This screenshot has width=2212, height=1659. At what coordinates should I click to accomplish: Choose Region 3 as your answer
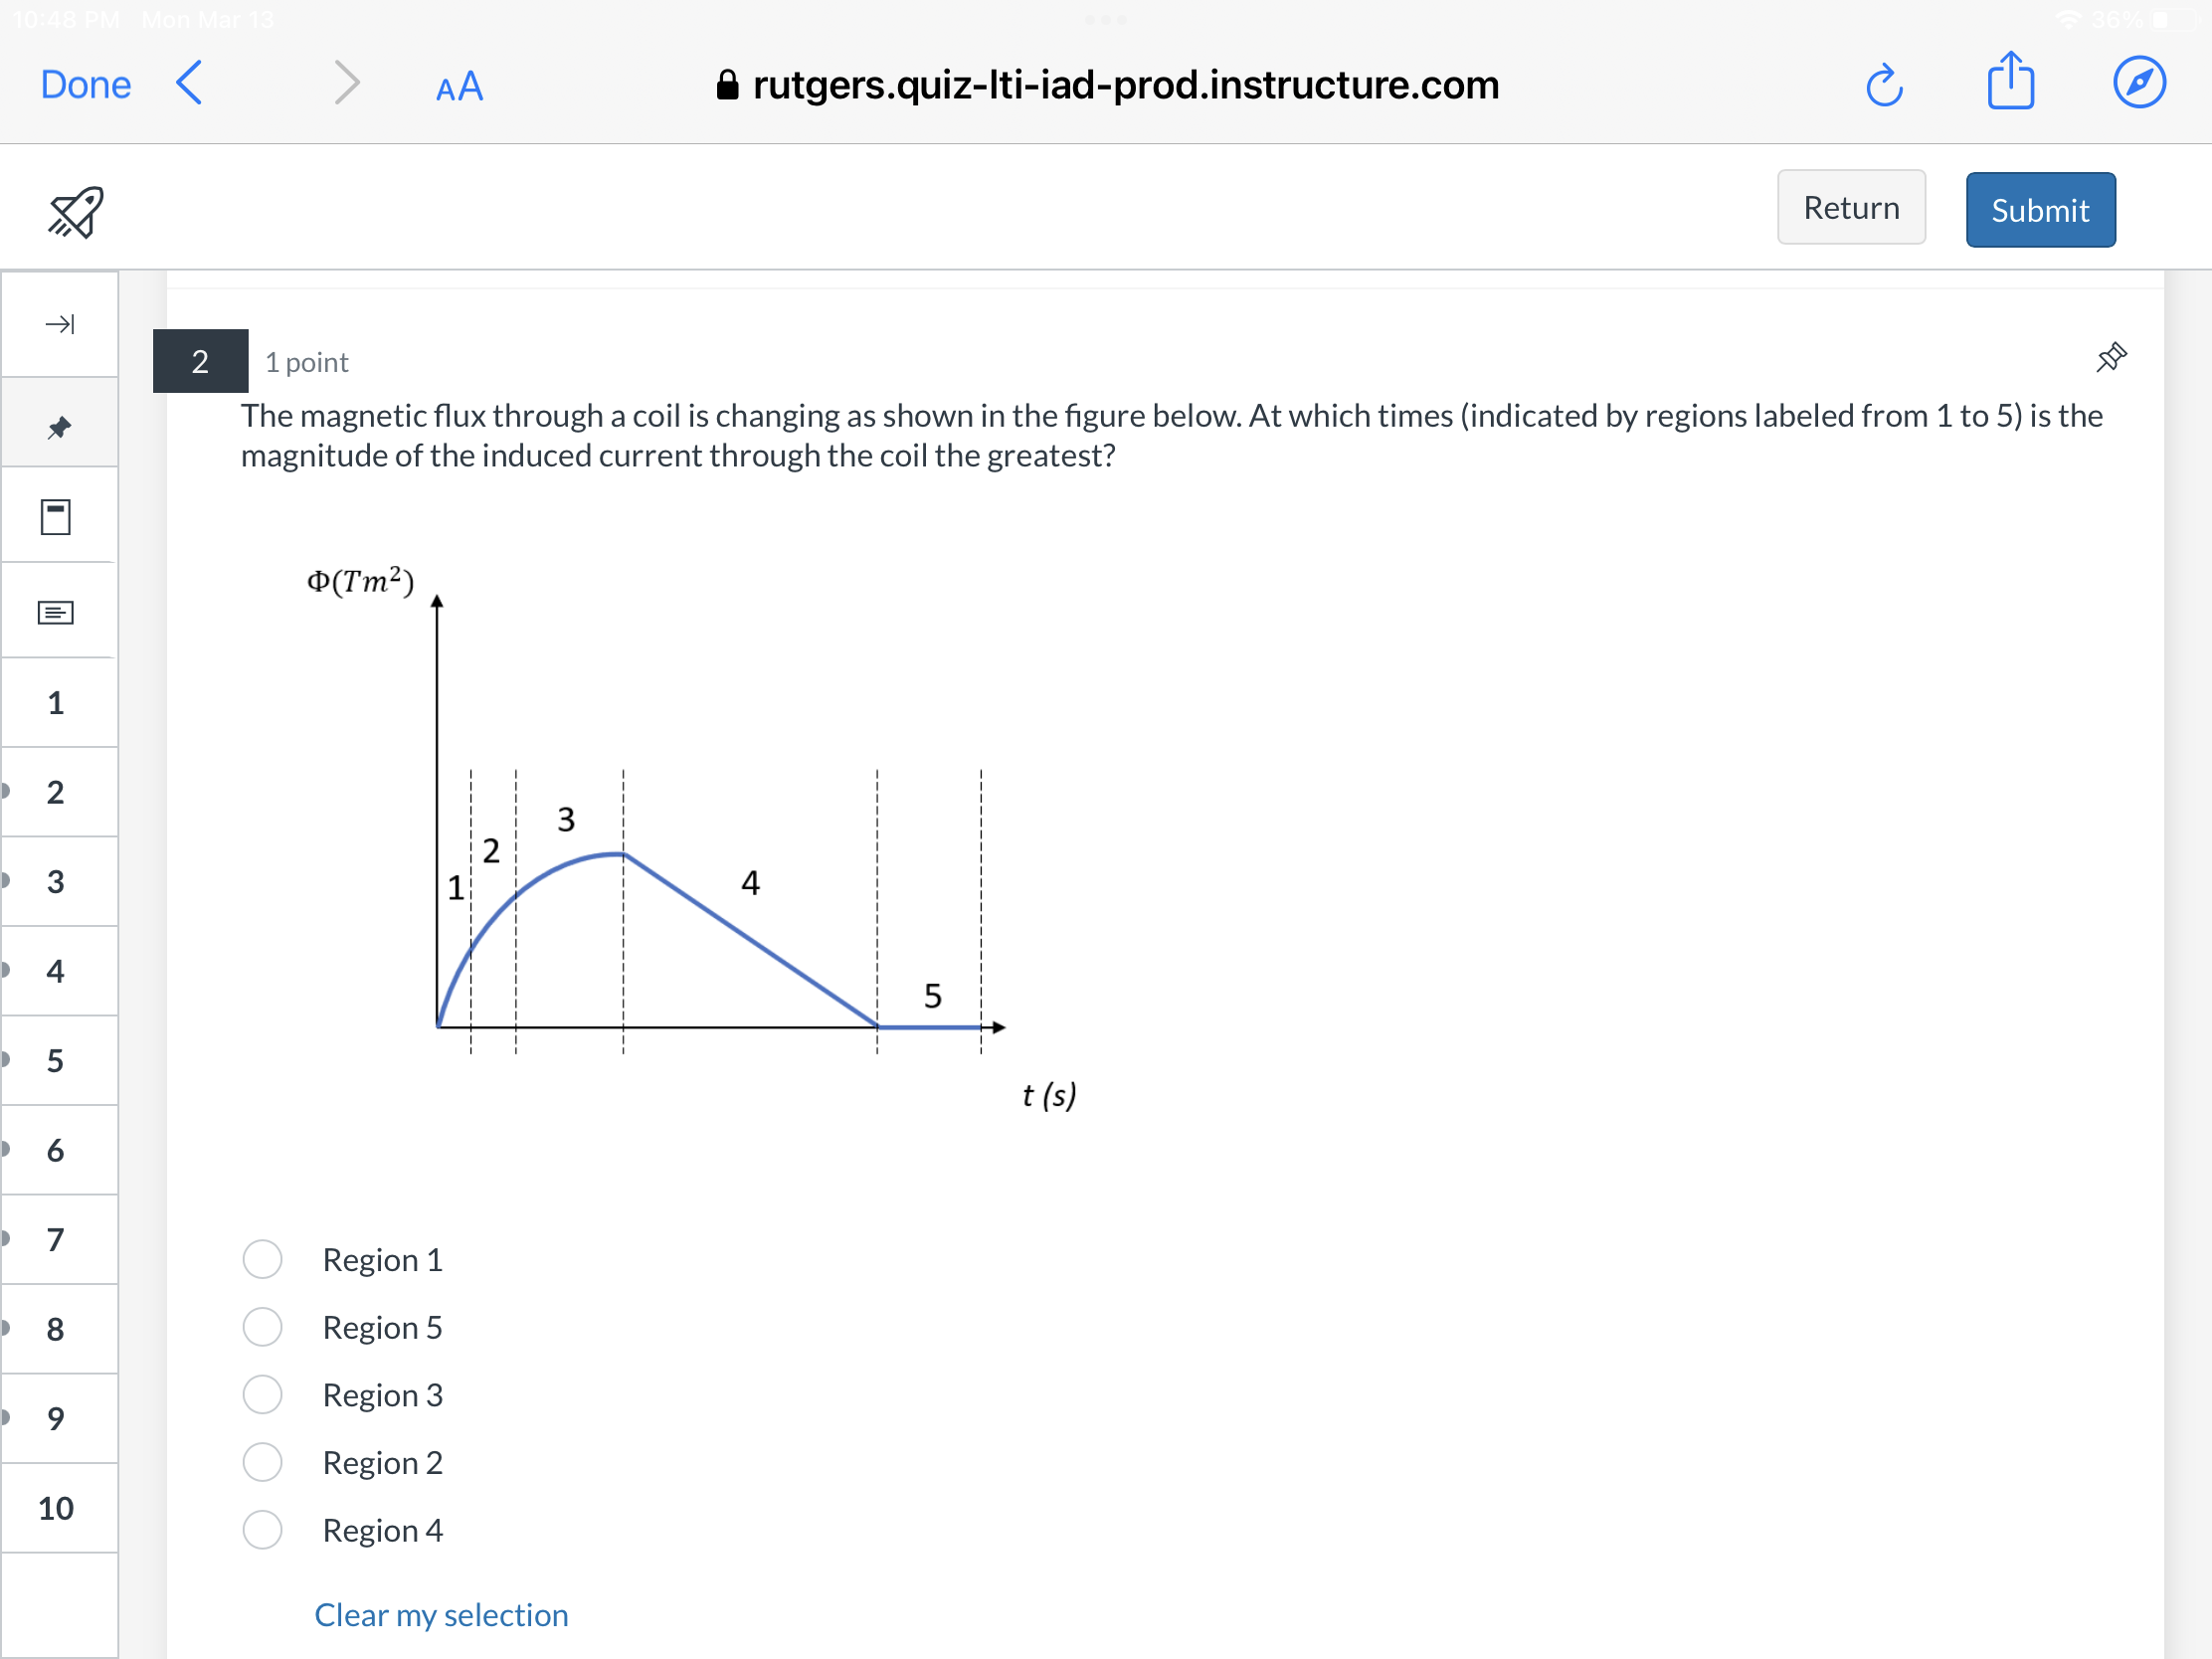(261, 1394)
